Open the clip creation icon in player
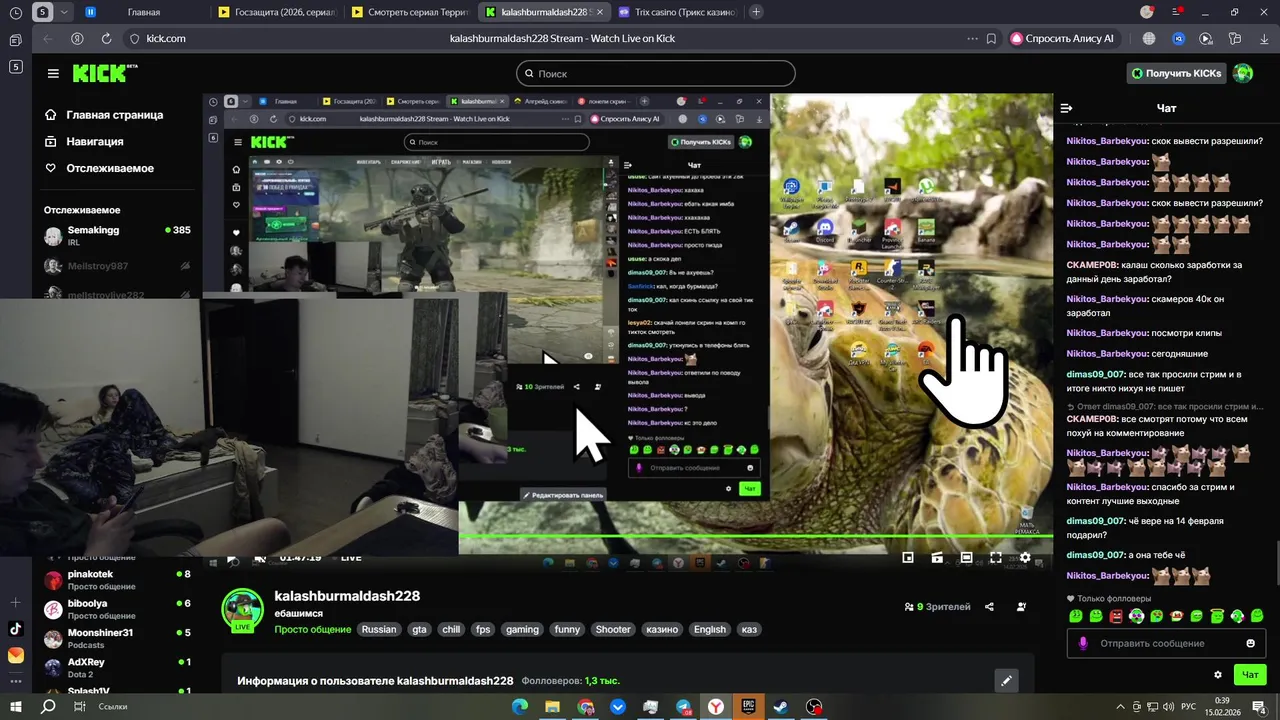This screenshot has height=720, width=1280. (937, 558)
